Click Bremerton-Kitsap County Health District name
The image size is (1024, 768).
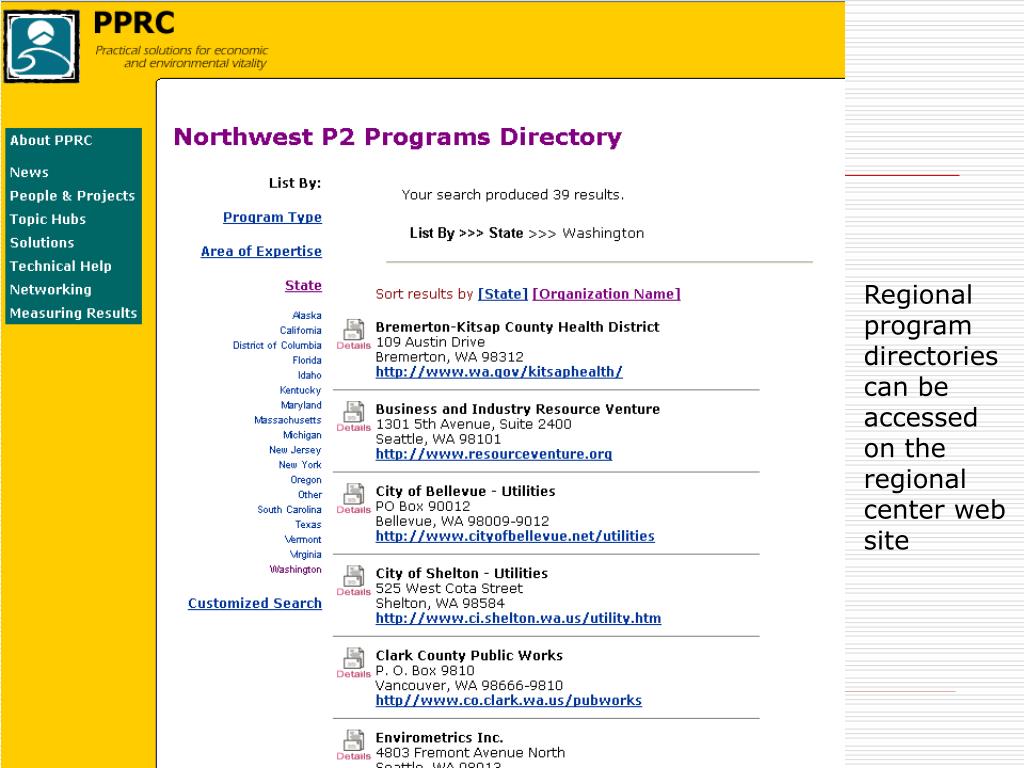[x=517, y=327]
